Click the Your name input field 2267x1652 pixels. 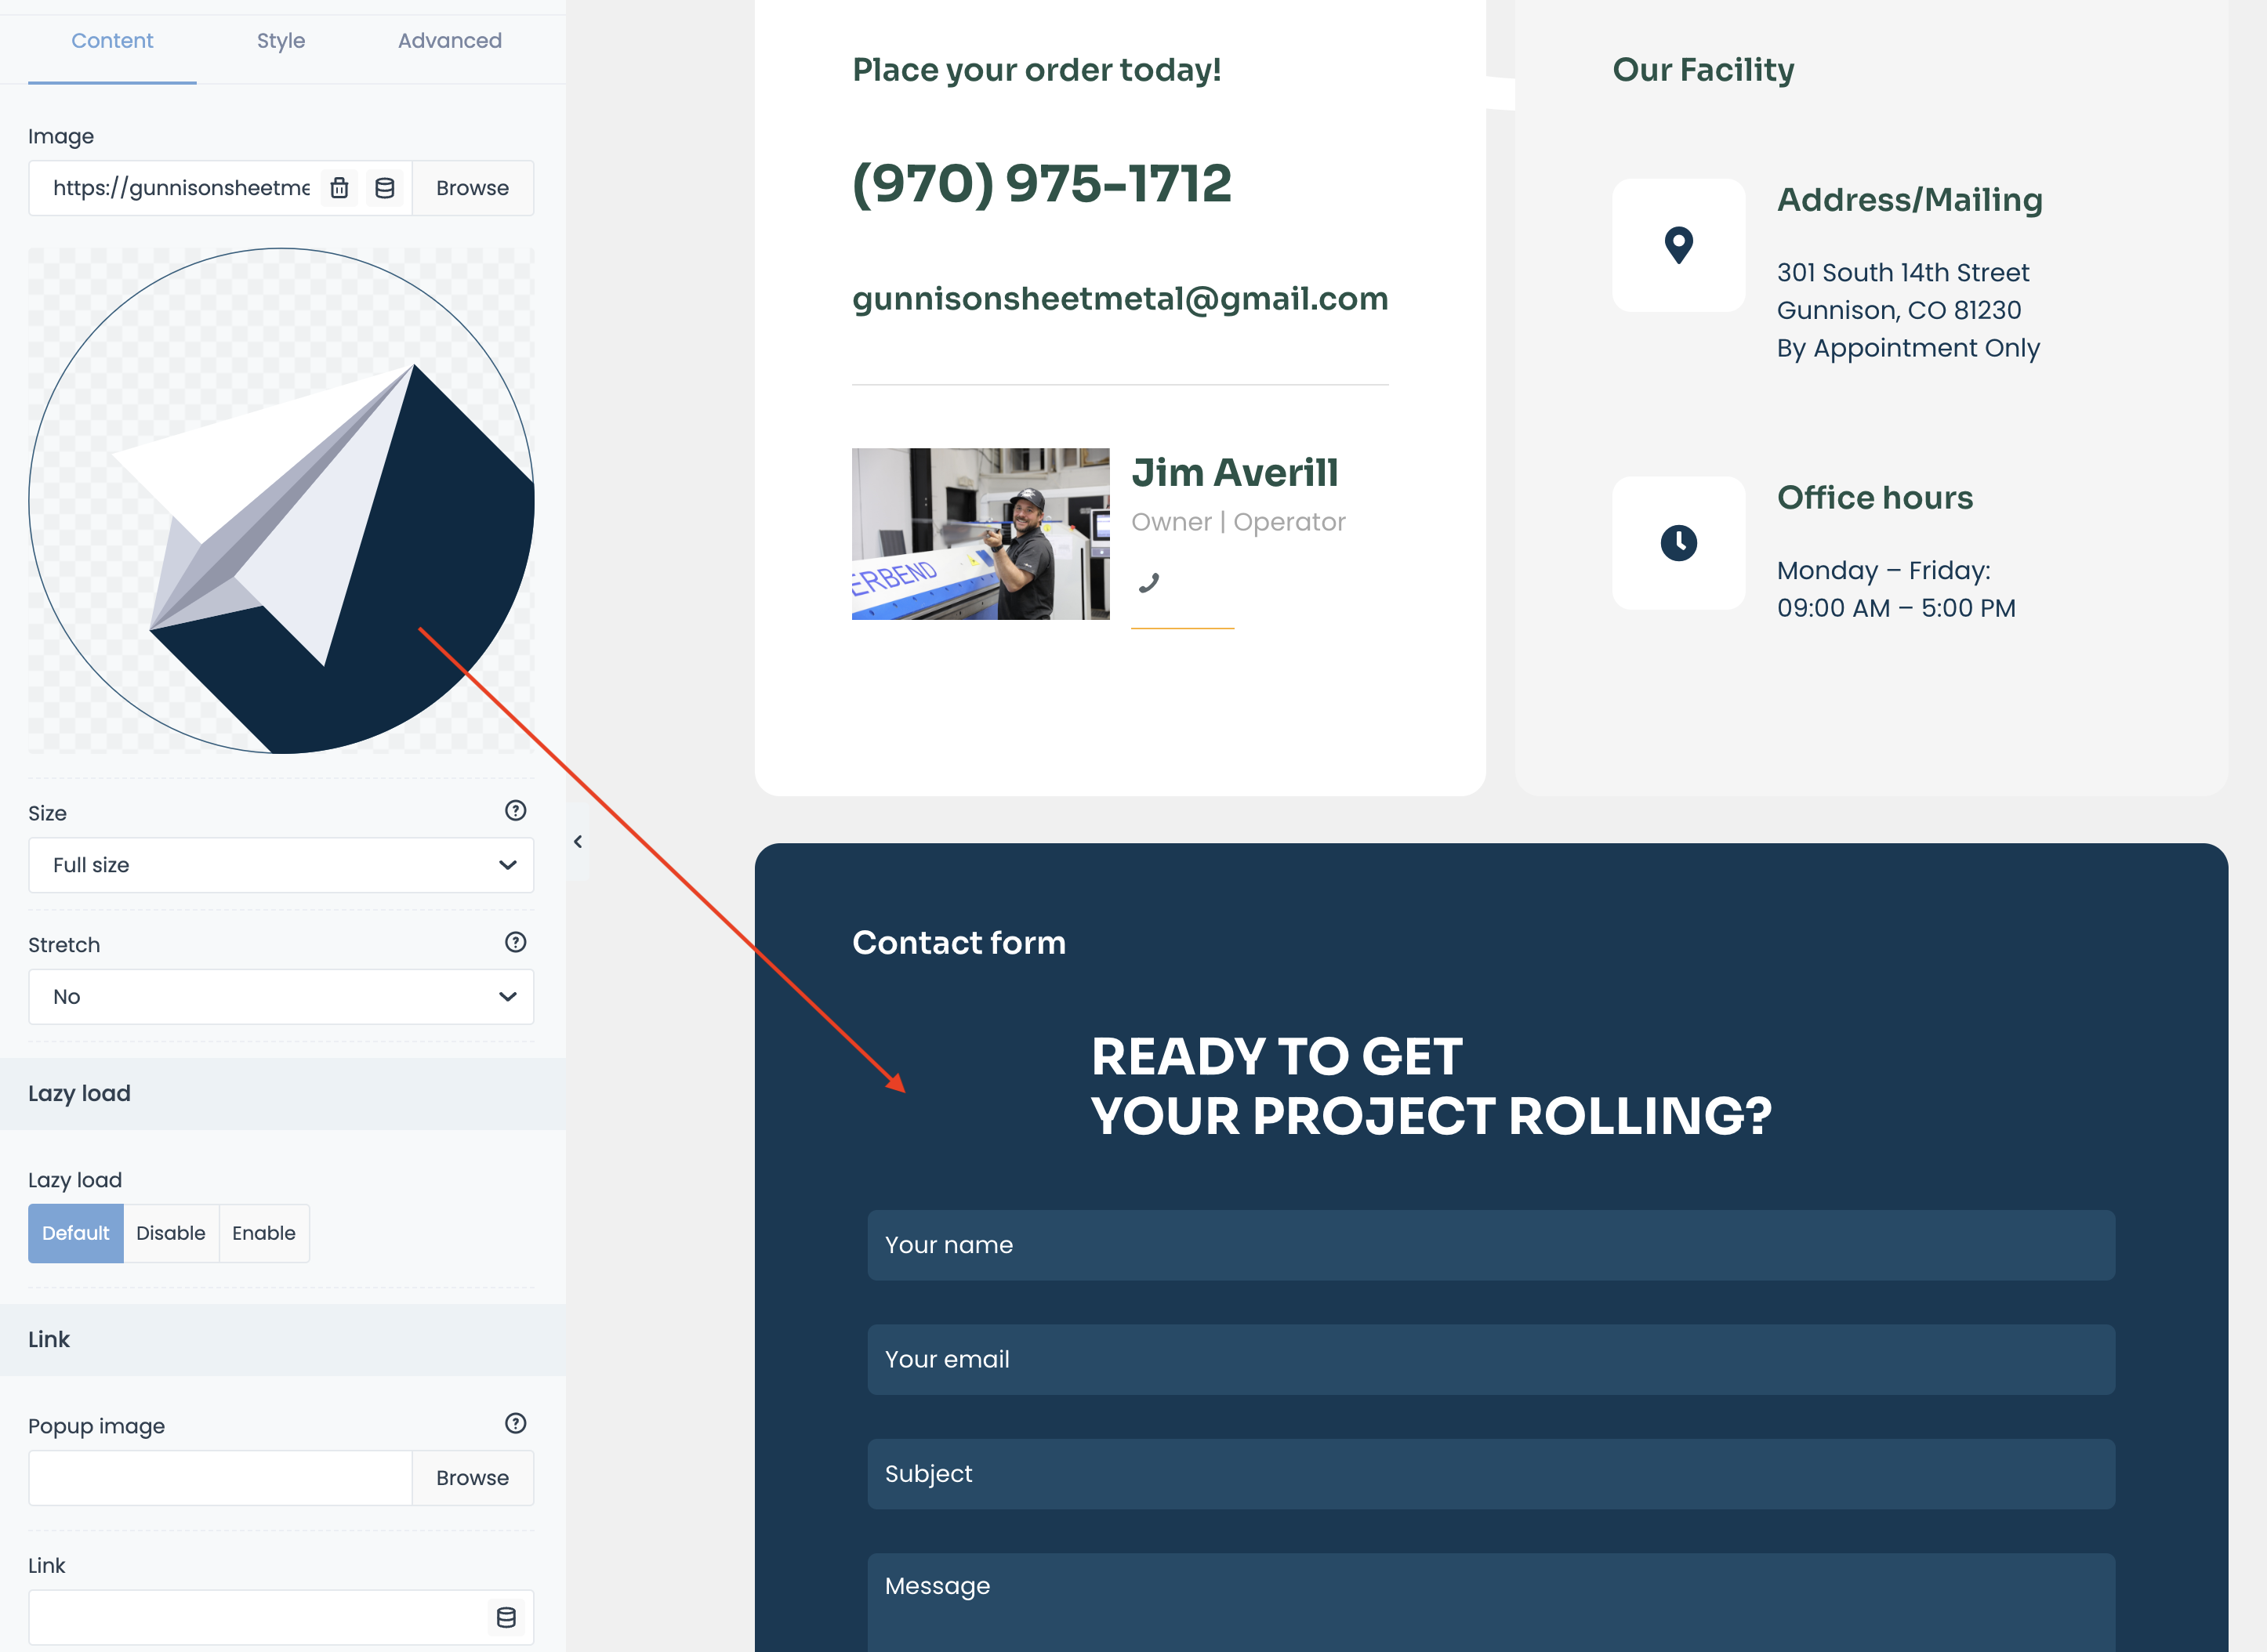pyautogui.click(x=1491, y=1244)
